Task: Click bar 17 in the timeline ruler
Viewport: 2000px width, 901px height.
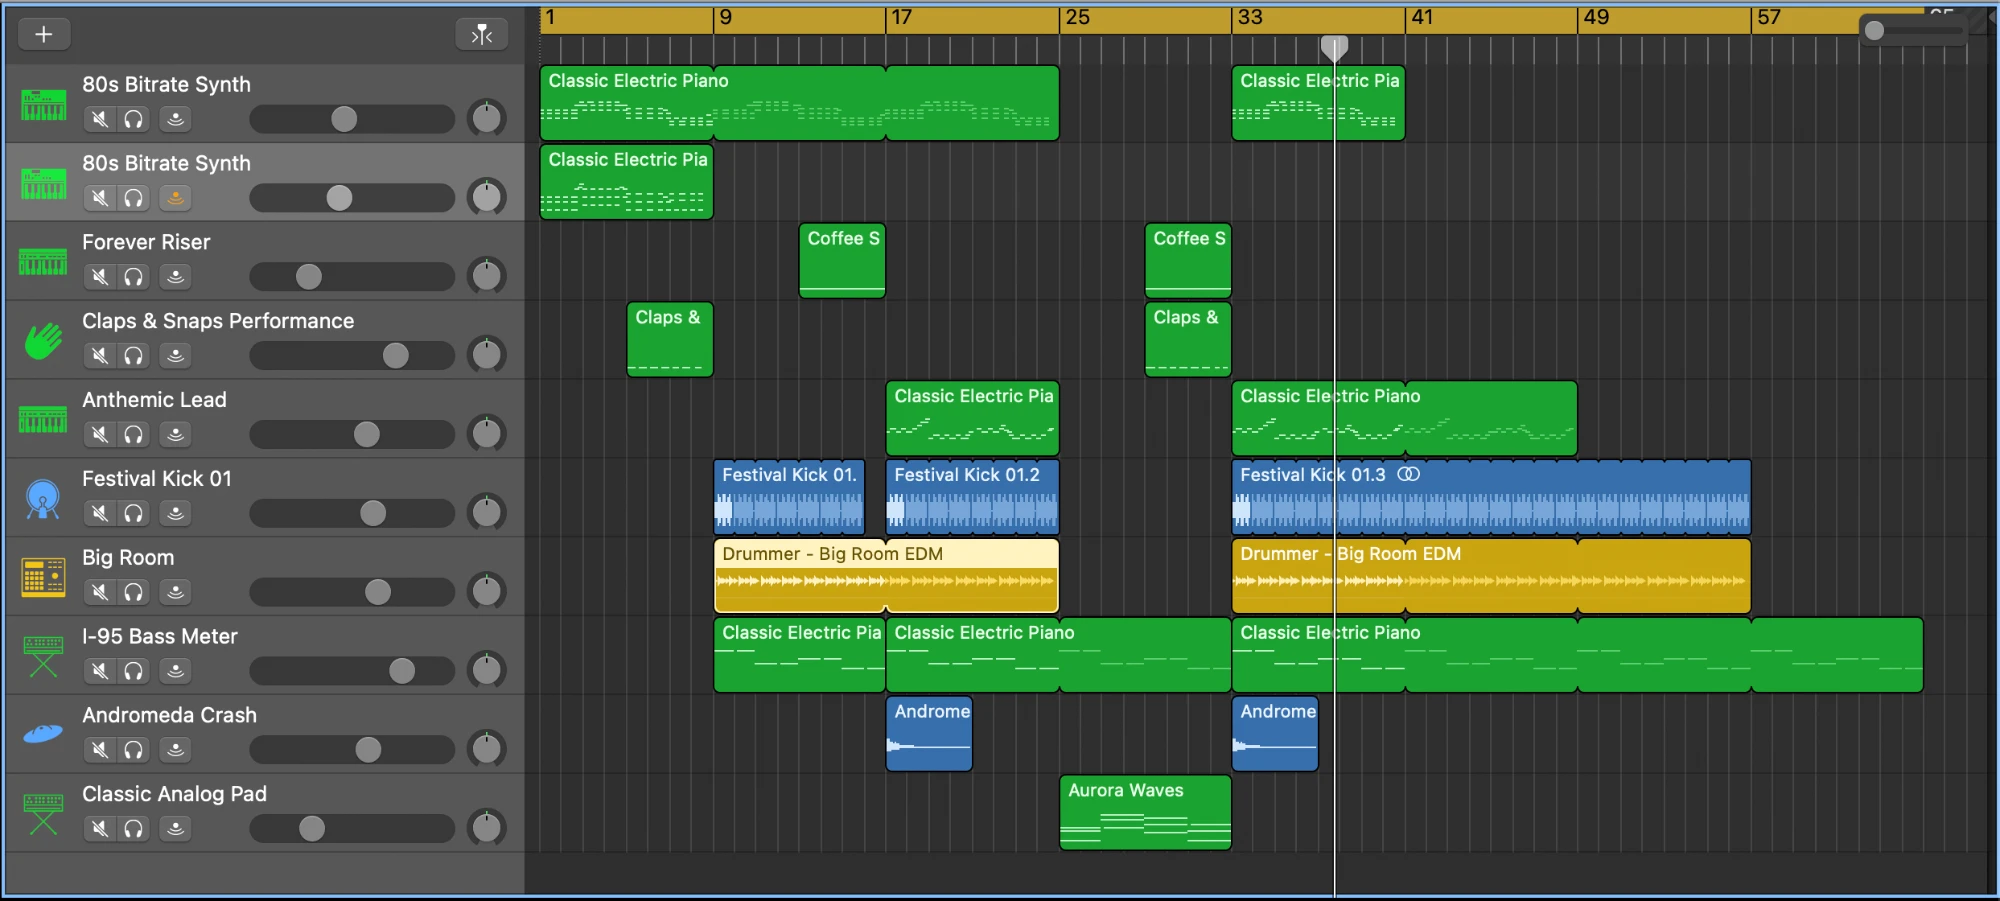Action: click(x=900, y=17)
